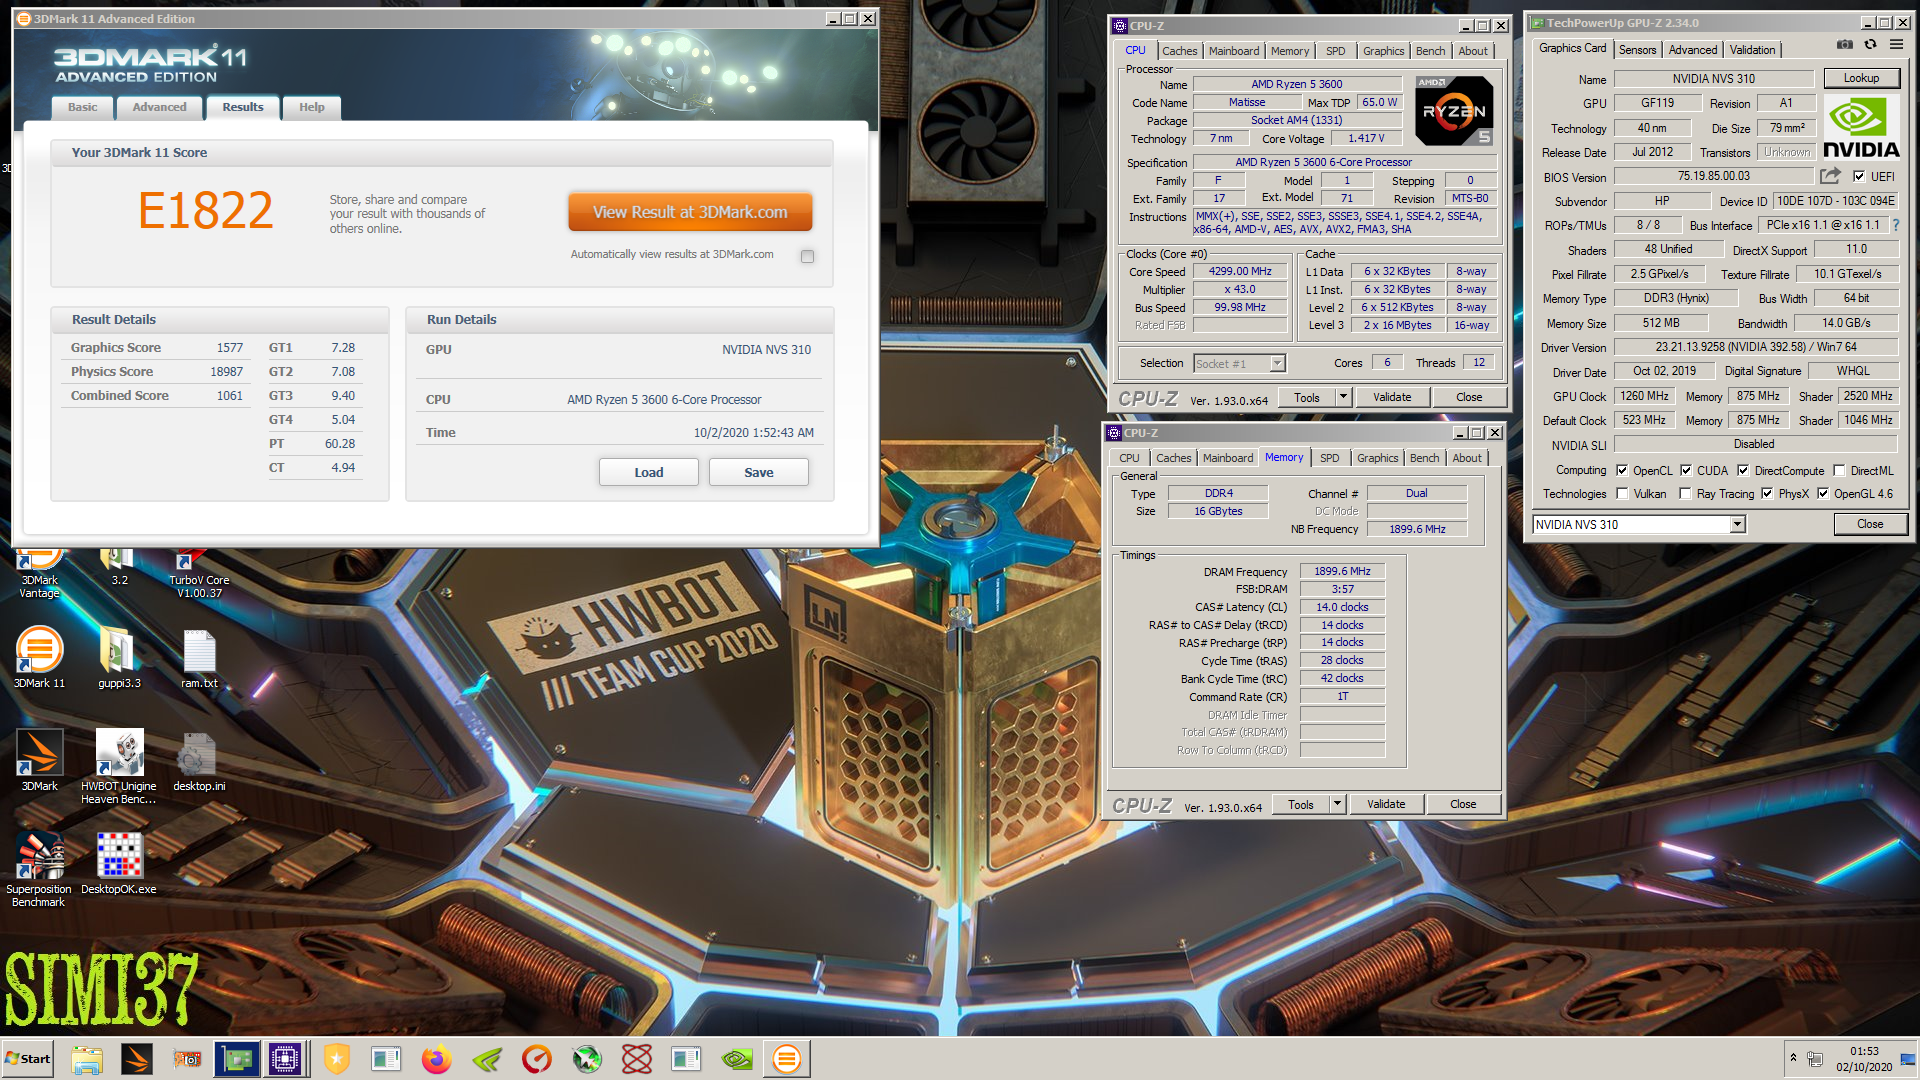The height and width of the screenshot is (1080, 1920).
Task: Toggle the Ray Tracing checkbox
Action: [x=1685, y=493]
